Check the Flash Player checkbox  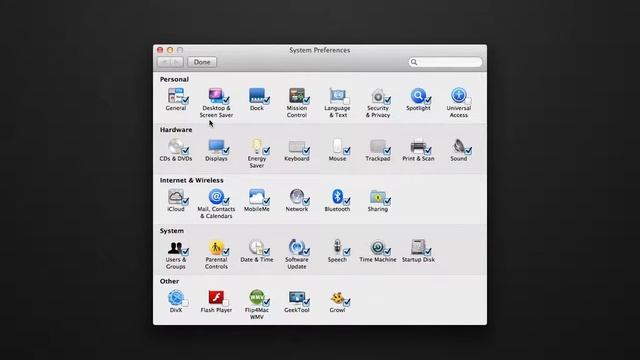[x=225, y=303]
